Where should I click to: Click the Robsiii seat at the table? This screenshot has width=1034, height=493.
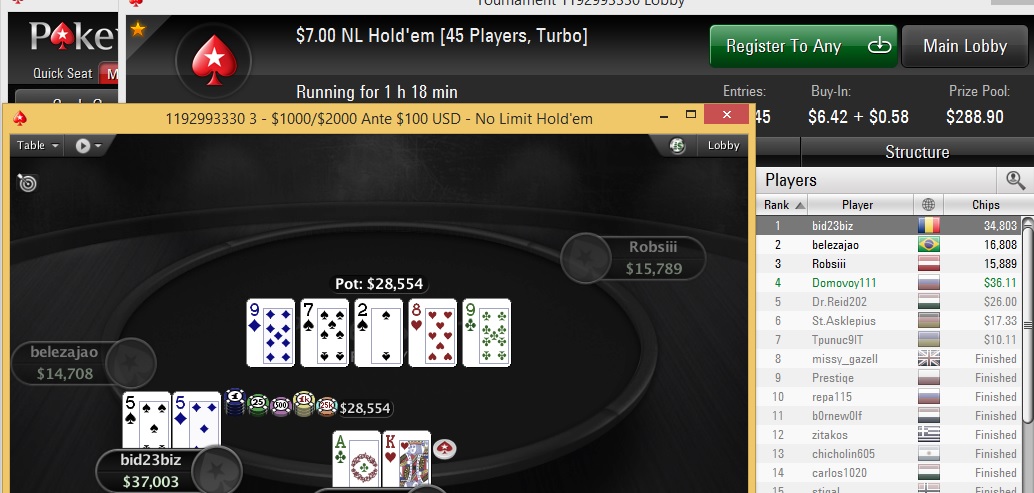(633, 258)
